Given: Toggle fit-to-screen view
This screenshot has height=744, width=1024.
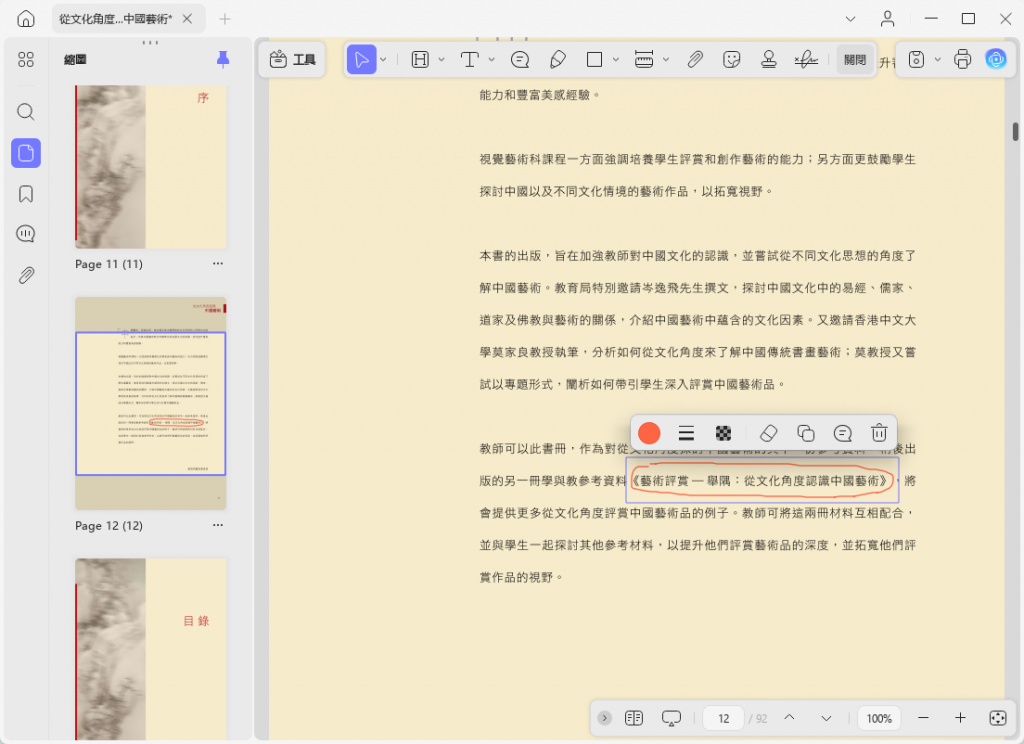Looking at the screenshot, I should coord(997,718).
